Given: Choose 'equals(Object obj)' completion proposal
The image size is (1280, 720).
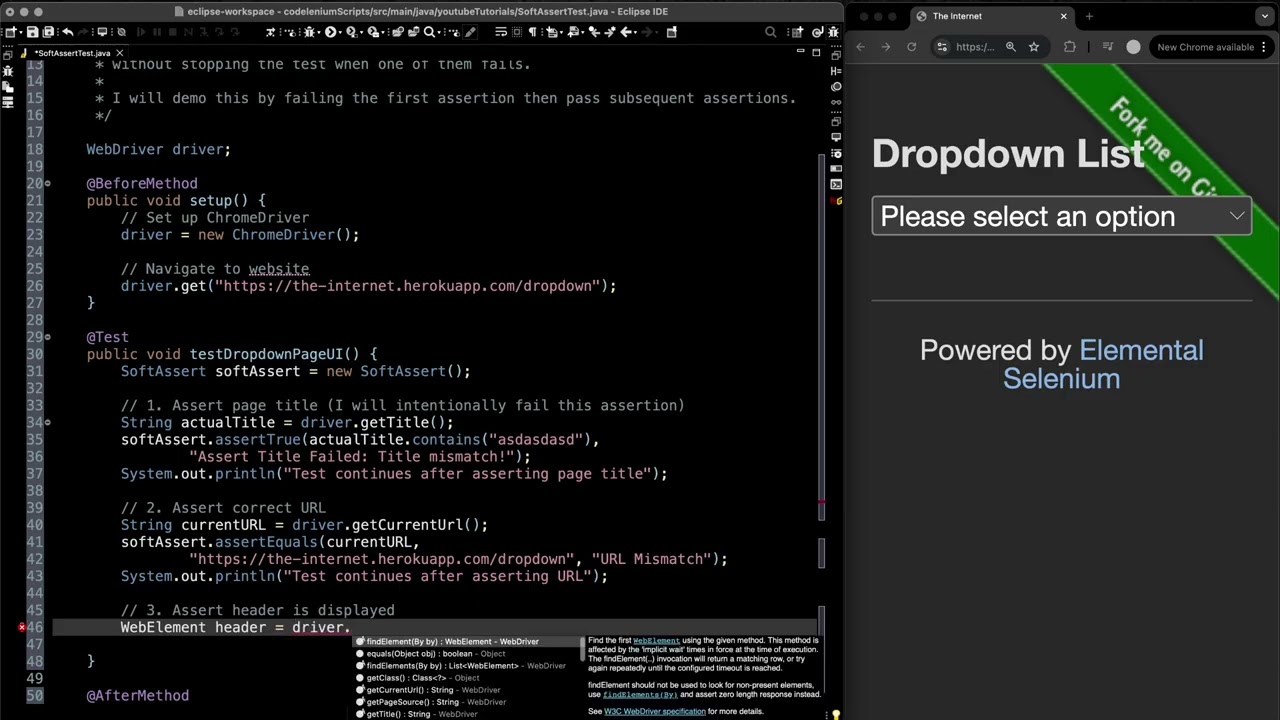Looking at the screenshot, I should click(467, 653).
